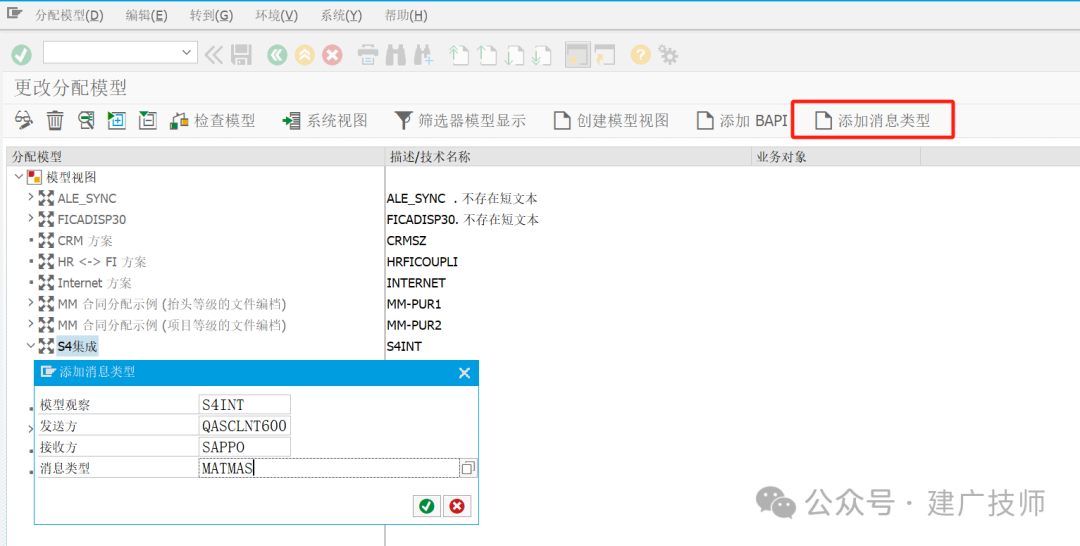Open the 环境(V) menu
Image resolution: width=1080 pixels, height=546 pixels.
(x=276, y=15)
